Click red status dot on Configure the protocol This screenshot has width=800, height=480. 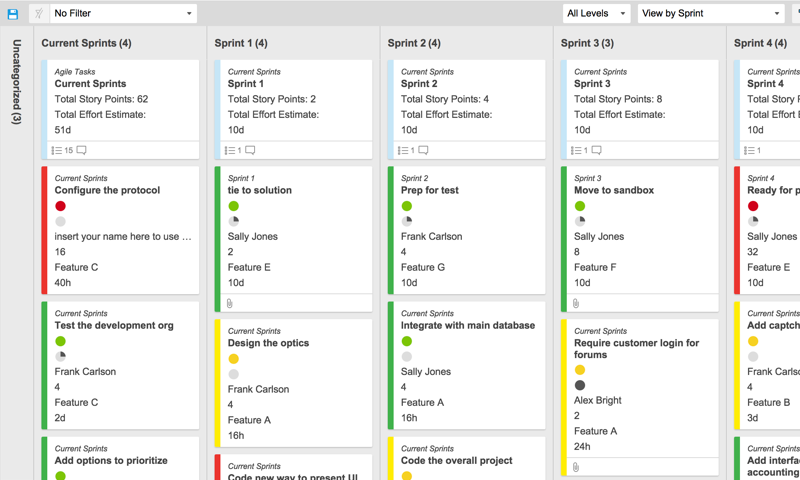[61, 206]
